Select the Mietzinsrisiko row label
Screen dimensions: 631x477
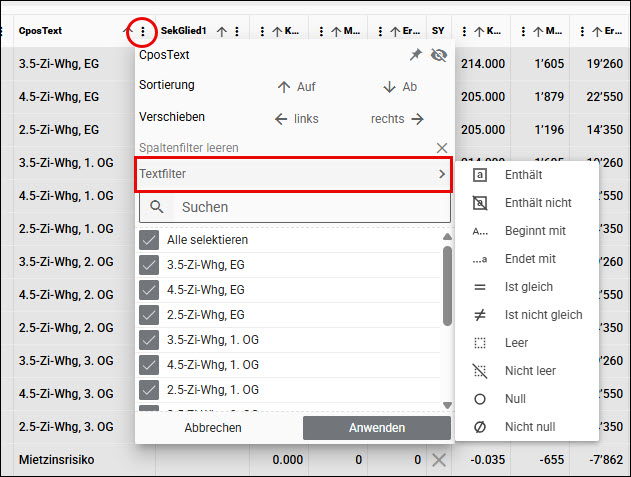56,460
